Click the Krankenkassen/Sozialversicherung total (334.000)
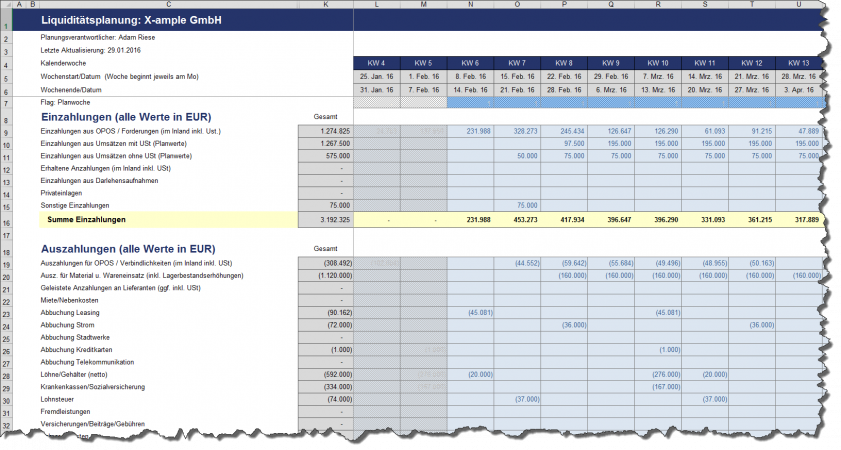This screenshot has width=841, height=450. click(x=326, y=386)
